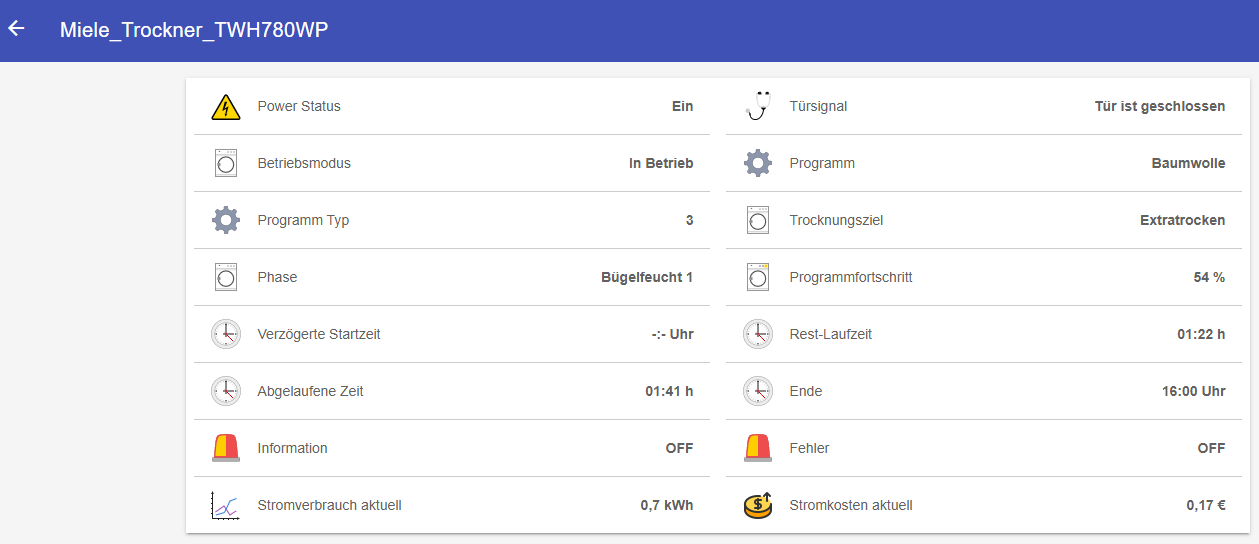Click the Verzögerte Startzeit label
Screen dimensions: 1259x544
click(x=319, y=334)
